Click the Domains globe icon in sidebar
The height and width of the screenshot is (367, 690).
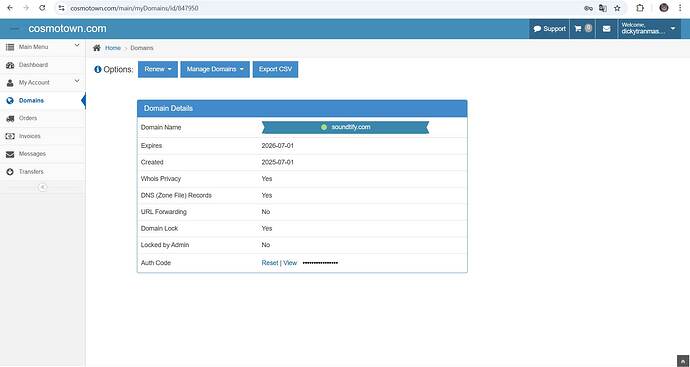point(10,100)
